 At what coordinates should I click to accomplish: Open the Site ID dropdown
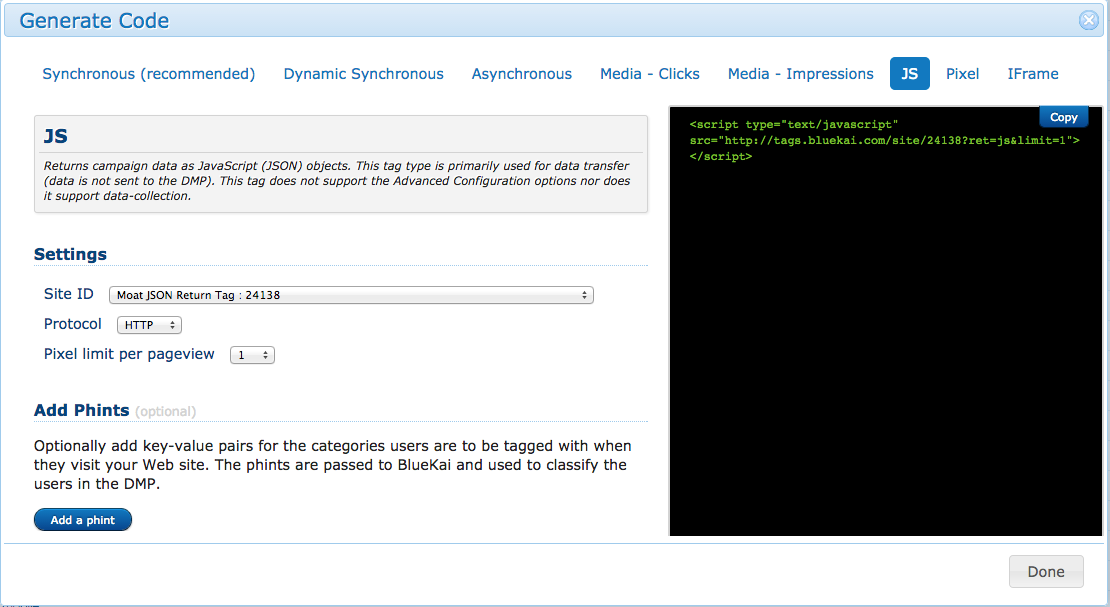point(351,295)
